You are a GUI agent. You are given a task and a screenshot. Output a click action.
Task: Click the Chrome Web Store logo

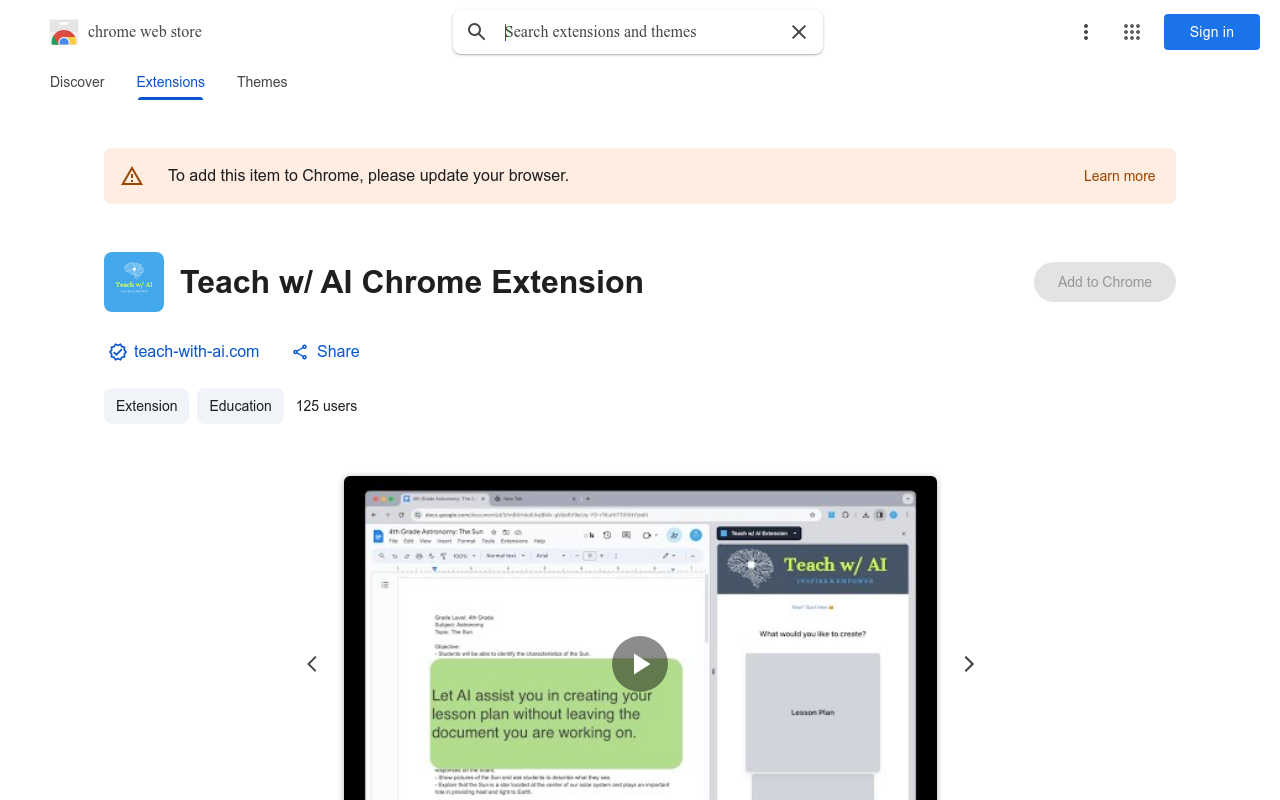point(64,32)
